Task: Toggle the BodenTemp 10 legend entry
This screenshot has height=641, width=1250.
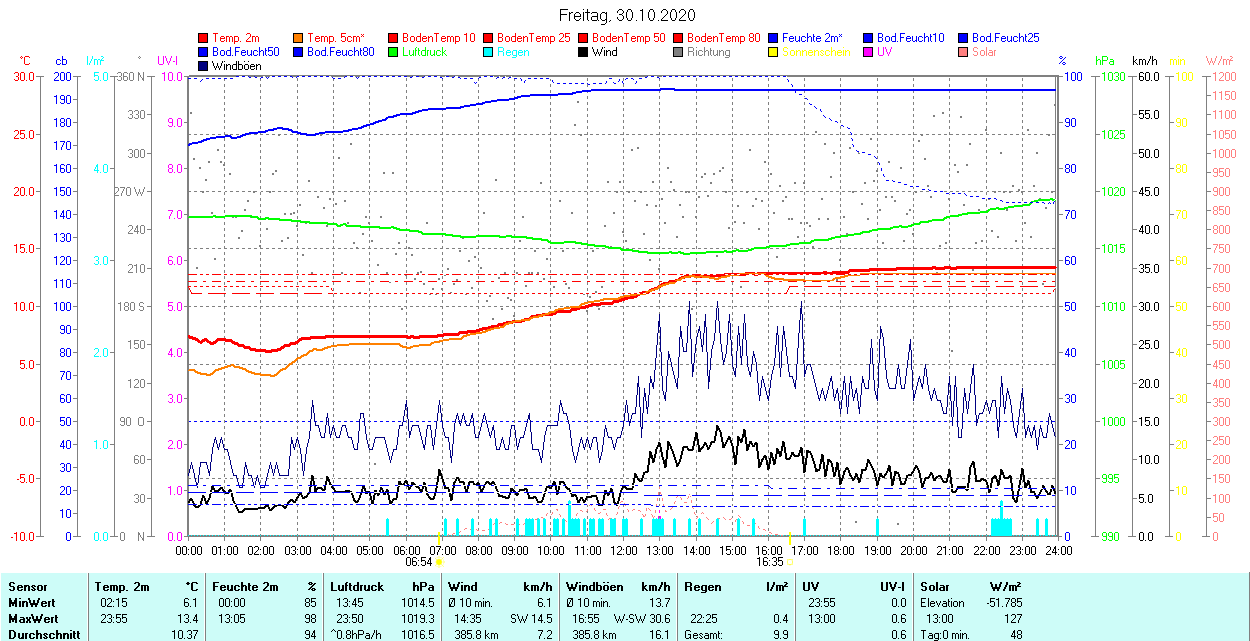Action: 439,38
